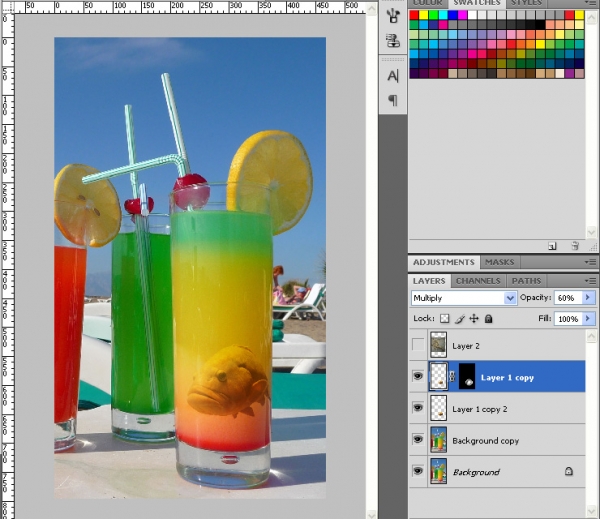
Task: Lock all padlock icon
Action: (488, 318)
